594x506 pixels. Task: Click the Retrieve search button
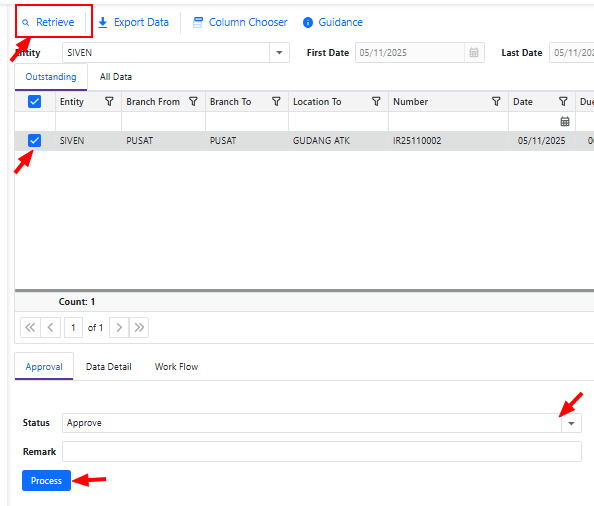click(48, 22)
